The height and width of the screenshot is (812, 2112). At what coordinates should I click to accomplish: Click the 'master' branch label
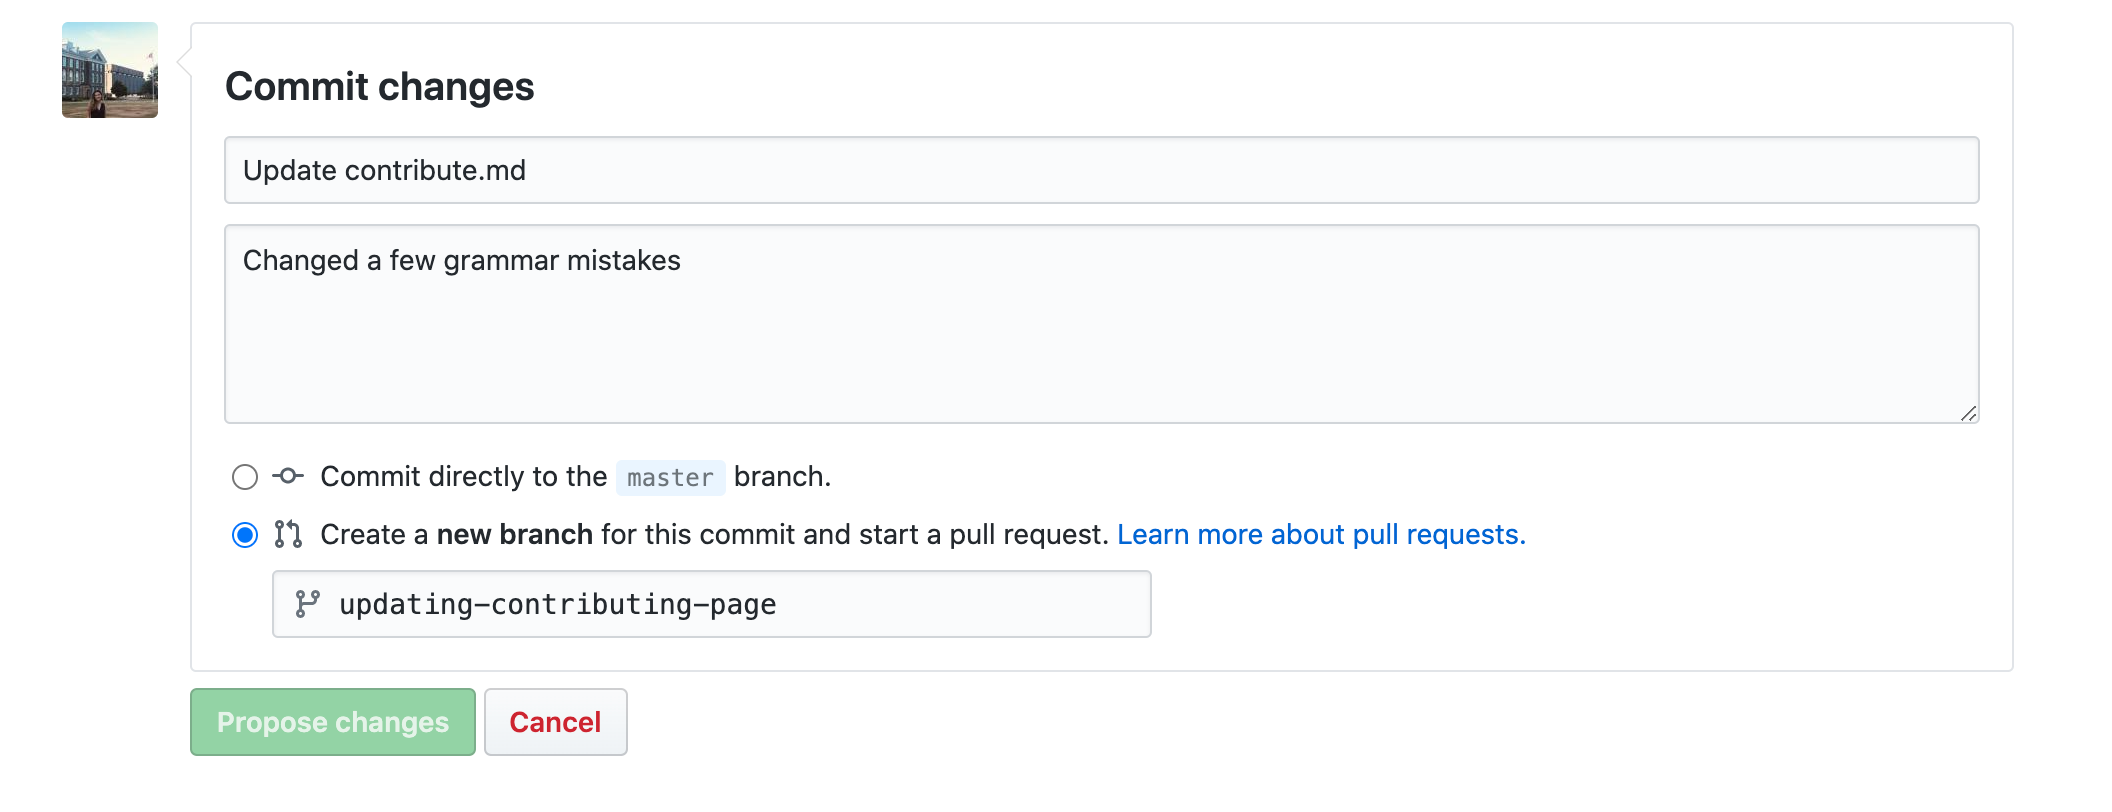coord(670,478)
